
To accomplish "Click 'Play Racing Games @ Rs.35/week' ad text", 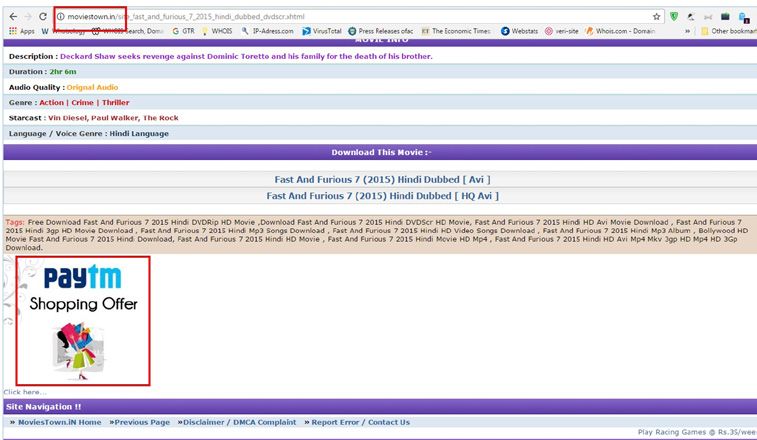I will click(x=697, y=432).
